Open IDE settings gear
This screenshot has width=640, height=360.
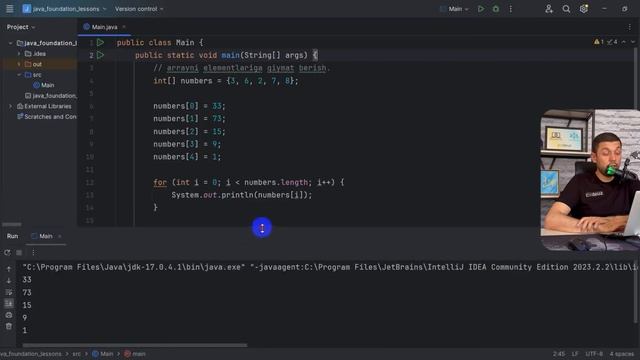584,9
